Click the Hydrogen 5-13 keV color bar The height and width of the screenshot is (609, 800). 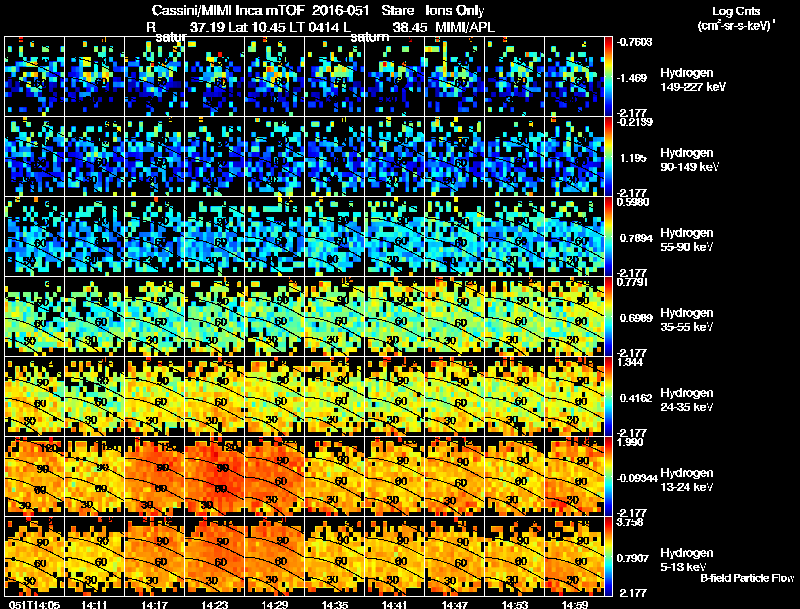(608, 556)
